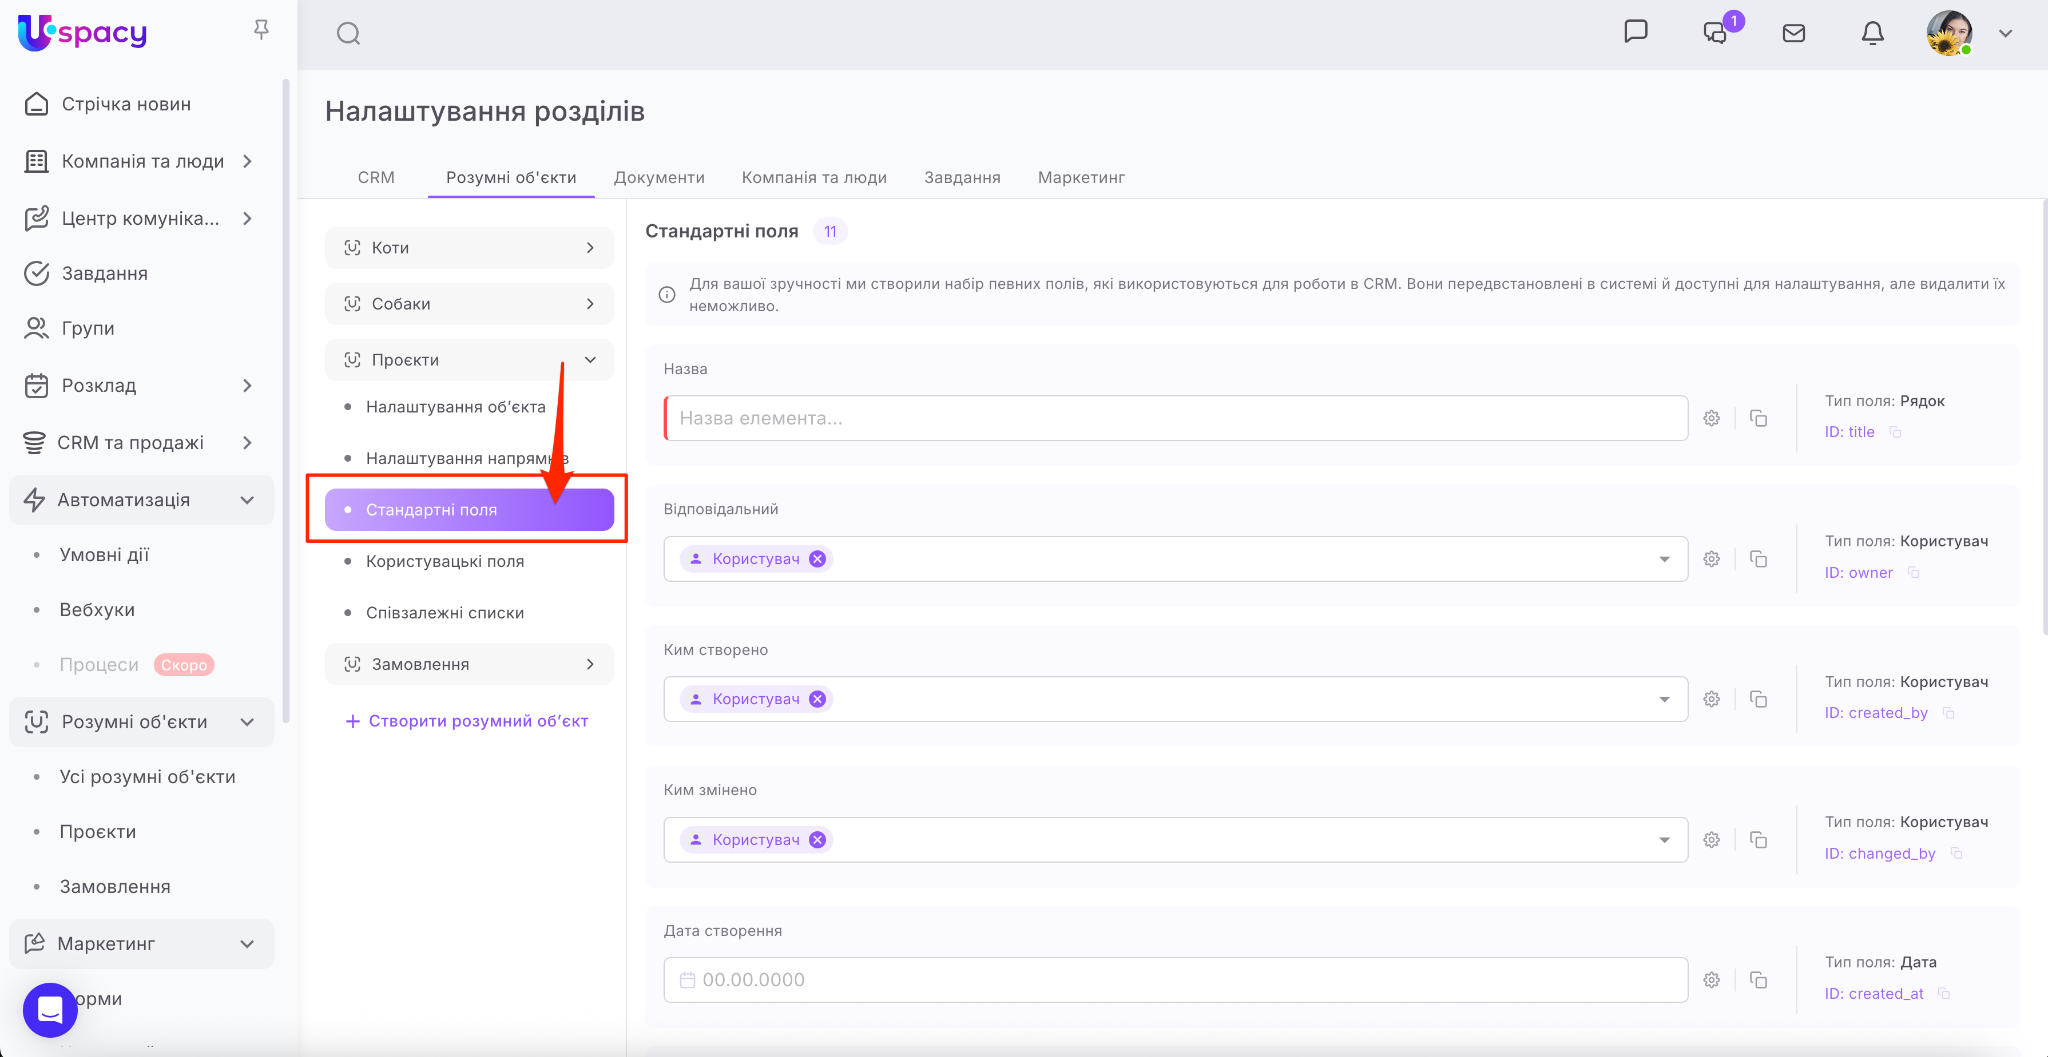Image resolution: width=2048 pixels, height=1057 pixels.
Task: Open the support chat widget button
Action: coord(50,1010)
